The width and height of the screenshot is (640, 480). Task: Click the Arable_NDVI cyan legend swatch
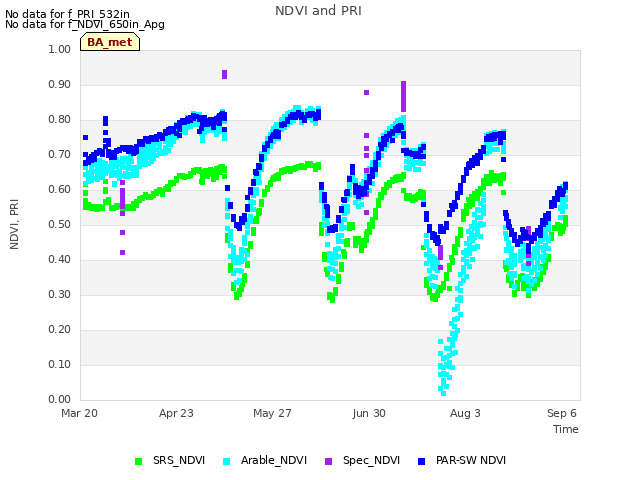click(x=227, y=461)
